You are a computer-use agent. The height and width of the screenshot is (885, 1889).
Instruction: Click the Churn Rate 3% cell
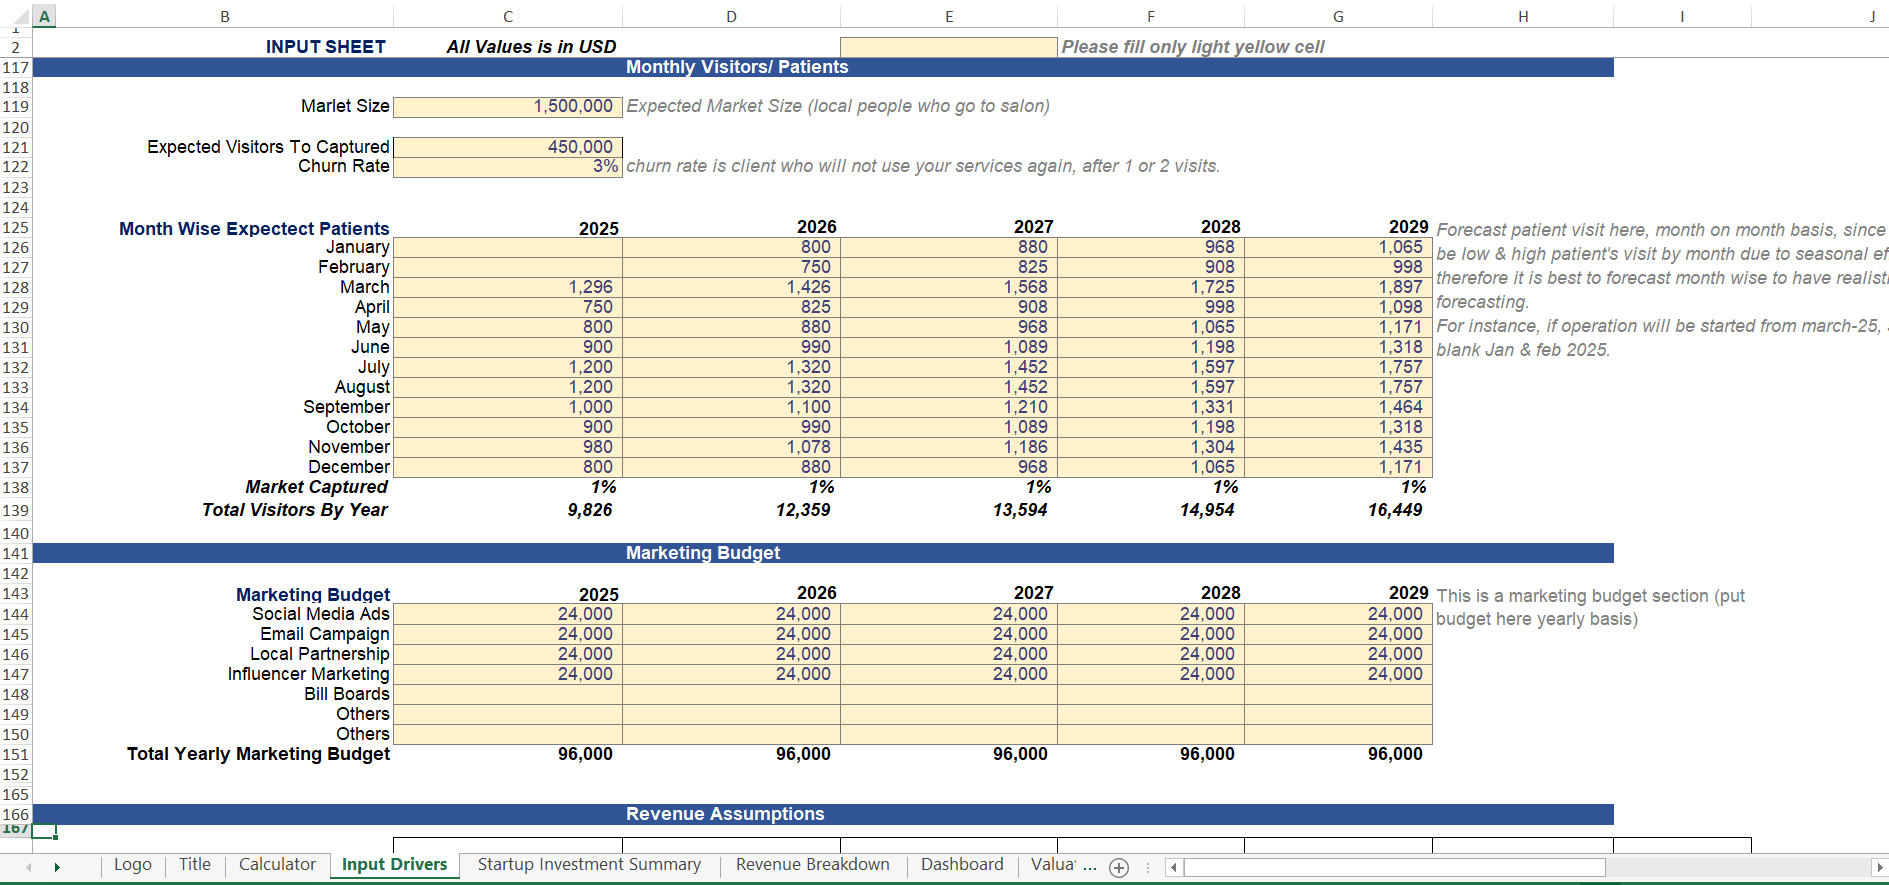point(508,167)
